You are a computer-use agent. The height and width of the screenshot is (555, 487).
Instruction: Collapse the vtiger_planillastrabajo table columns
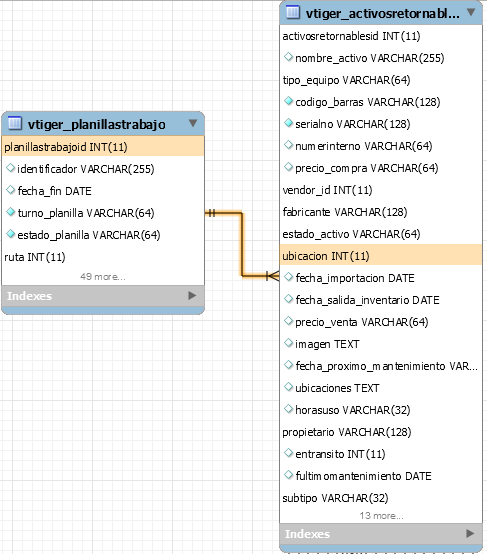pos(193,123)
